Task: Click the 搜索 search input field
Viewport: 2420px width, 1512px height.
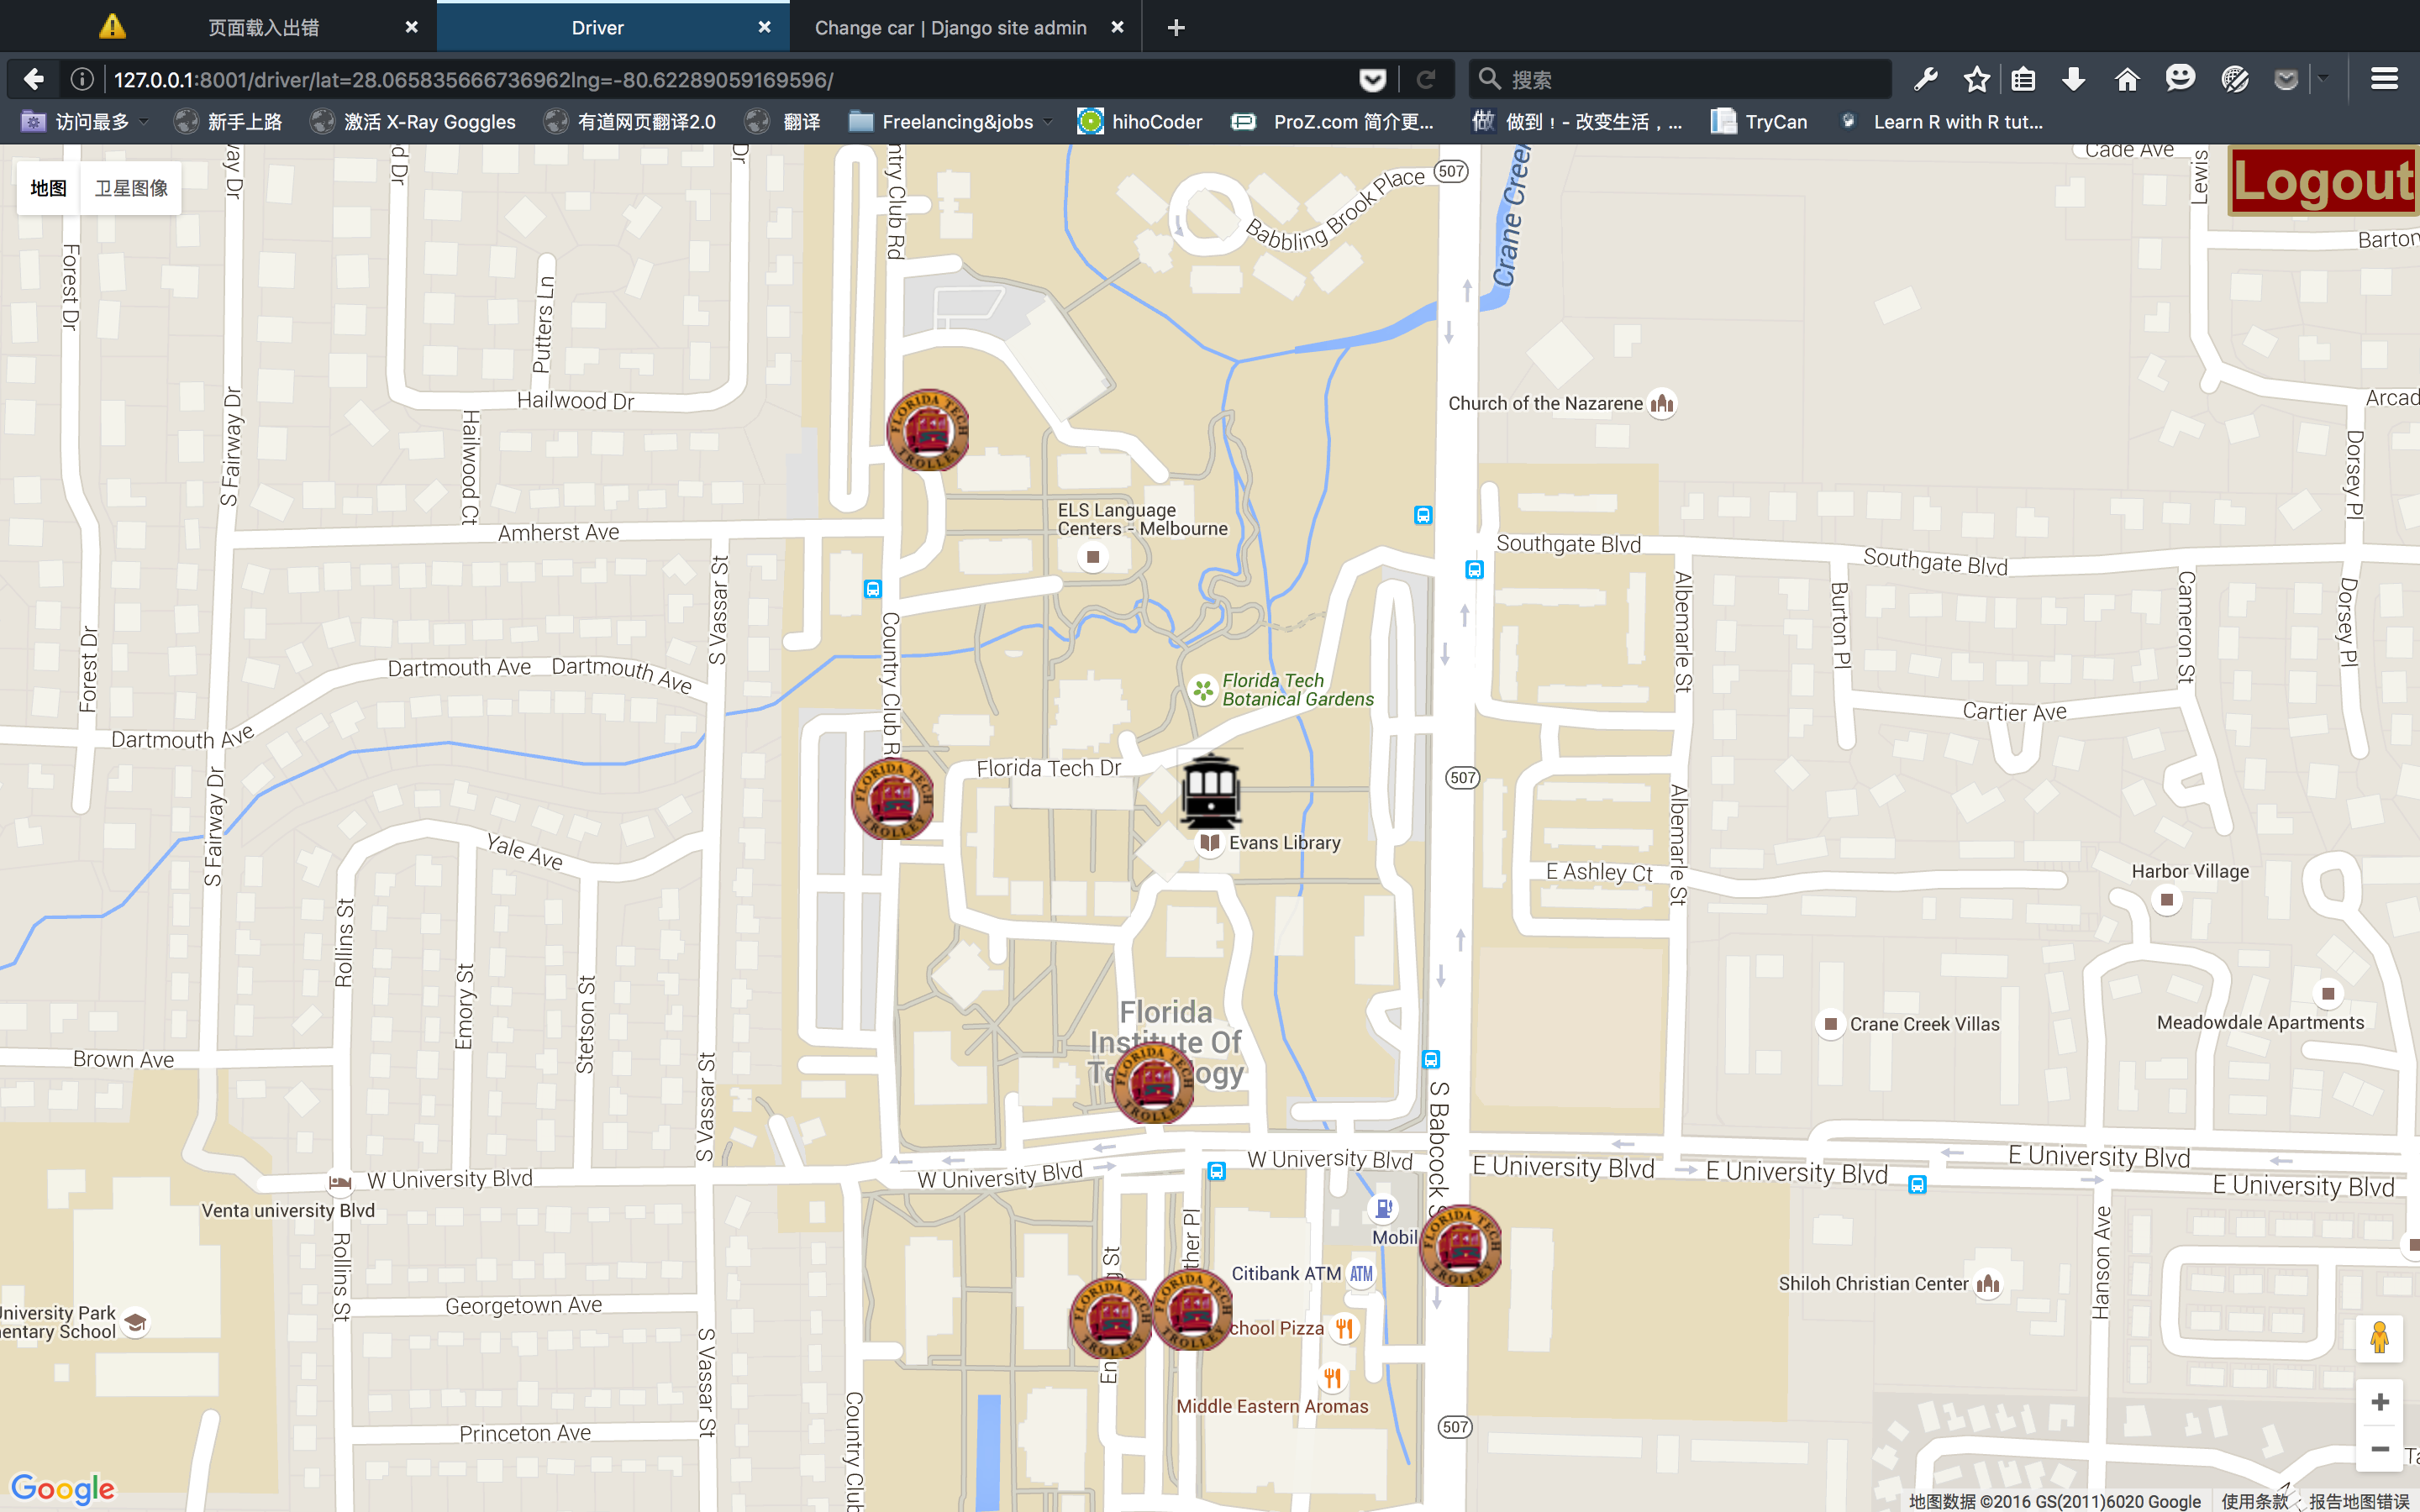Action: [x=1690, y=79]
